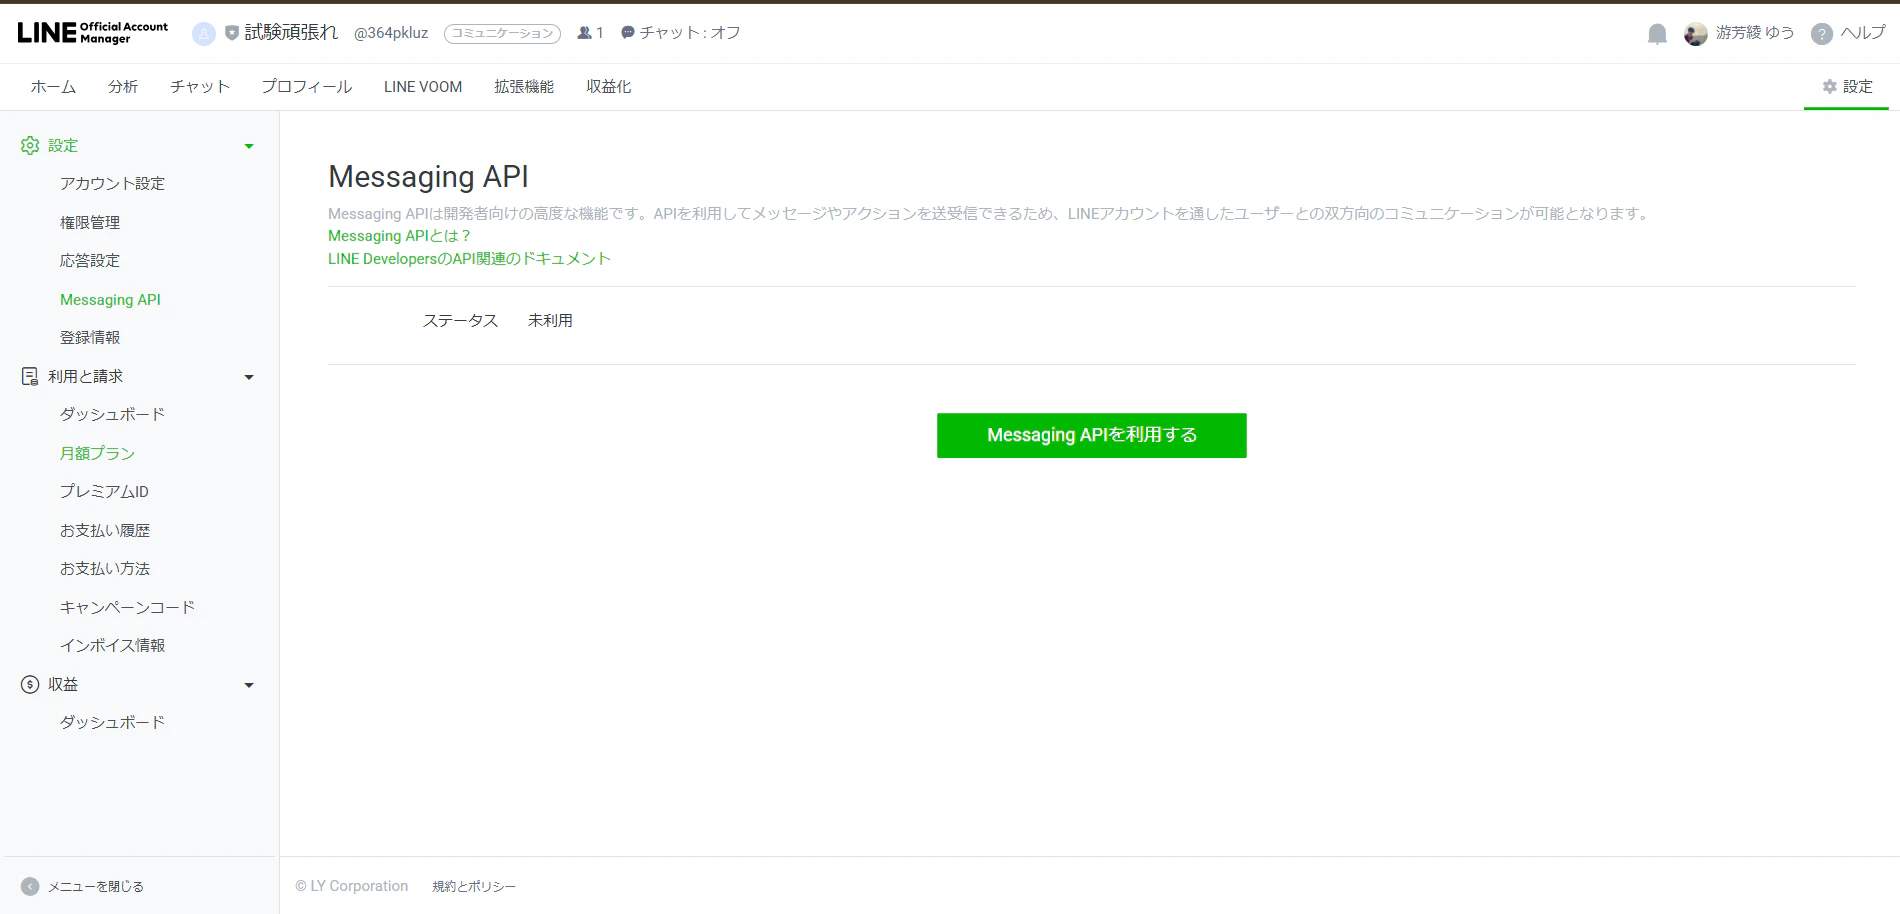
Task: Click the コミュニケーション badge
Action: click(502, 34)
